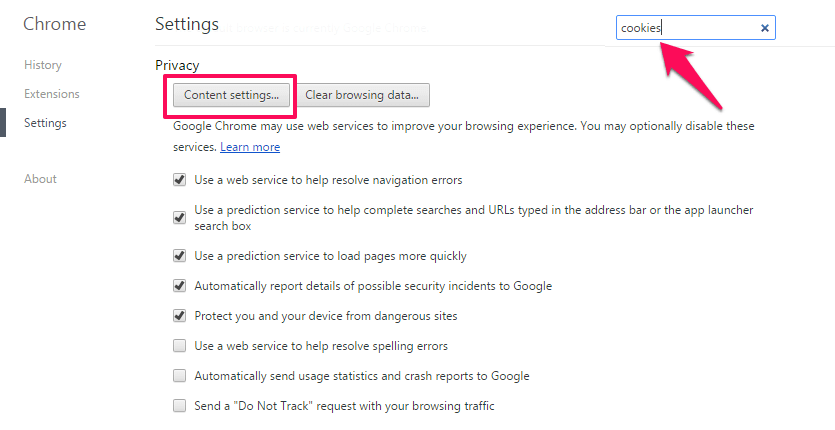Uncheck automatically report security incidents to Google
This screenshot has height=430, width=835.
(179, 286)
